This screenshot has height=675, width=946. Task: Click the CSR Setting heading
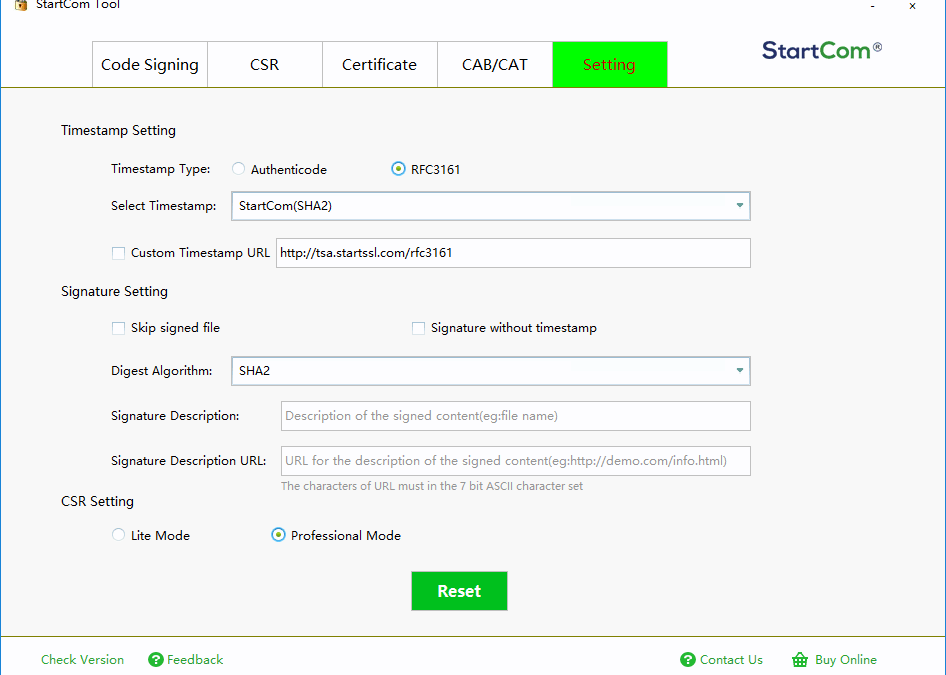(97, 501)
